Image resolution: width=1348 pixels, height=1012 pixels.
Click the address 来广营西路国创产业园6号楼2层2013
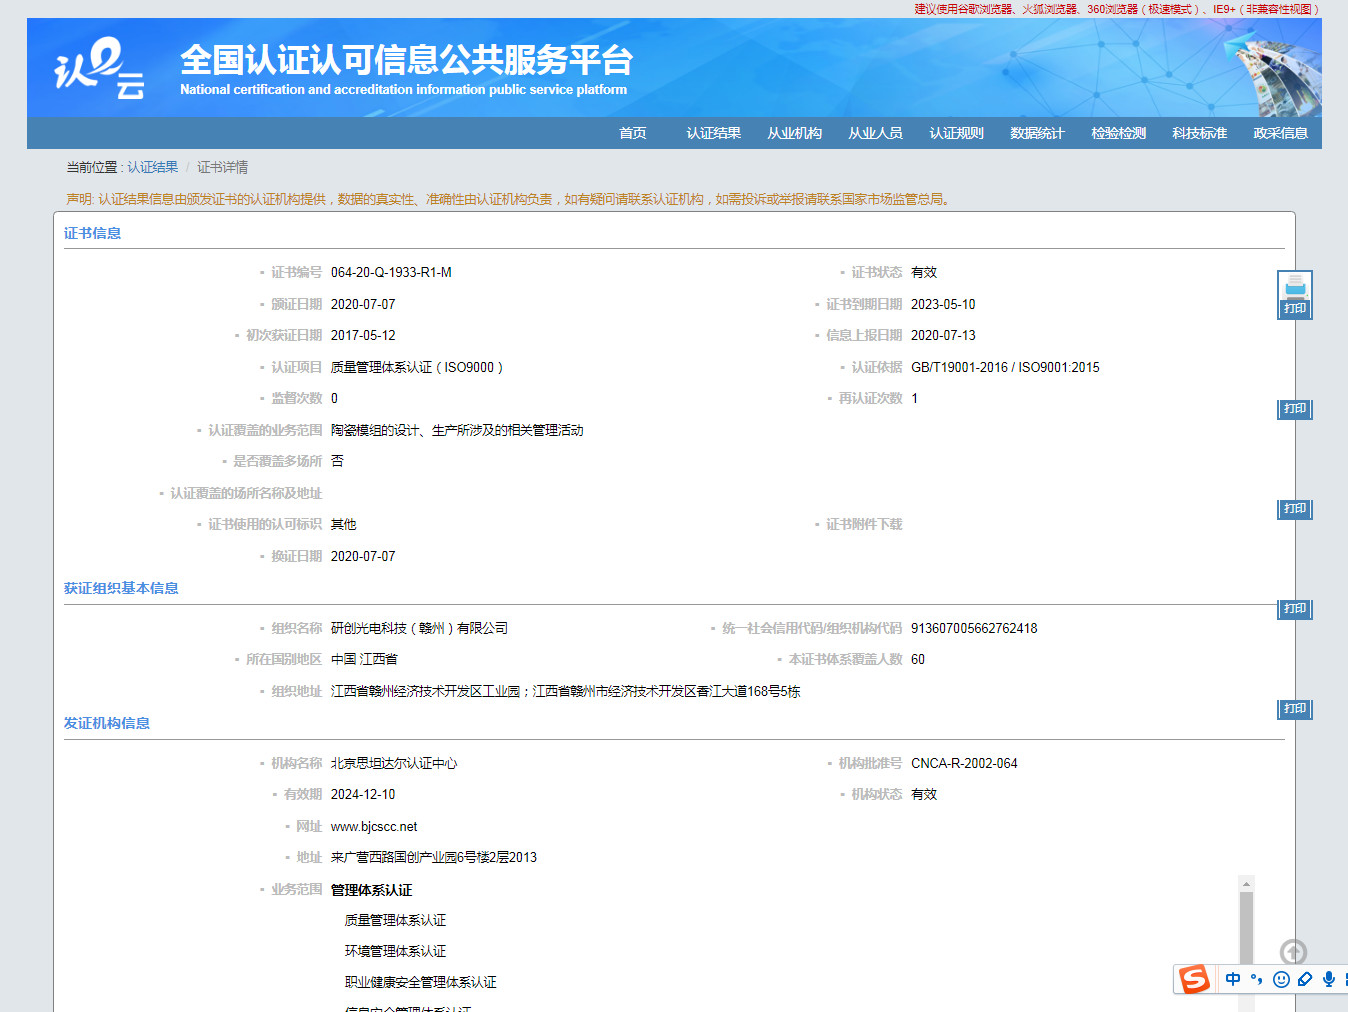point(434,857)
